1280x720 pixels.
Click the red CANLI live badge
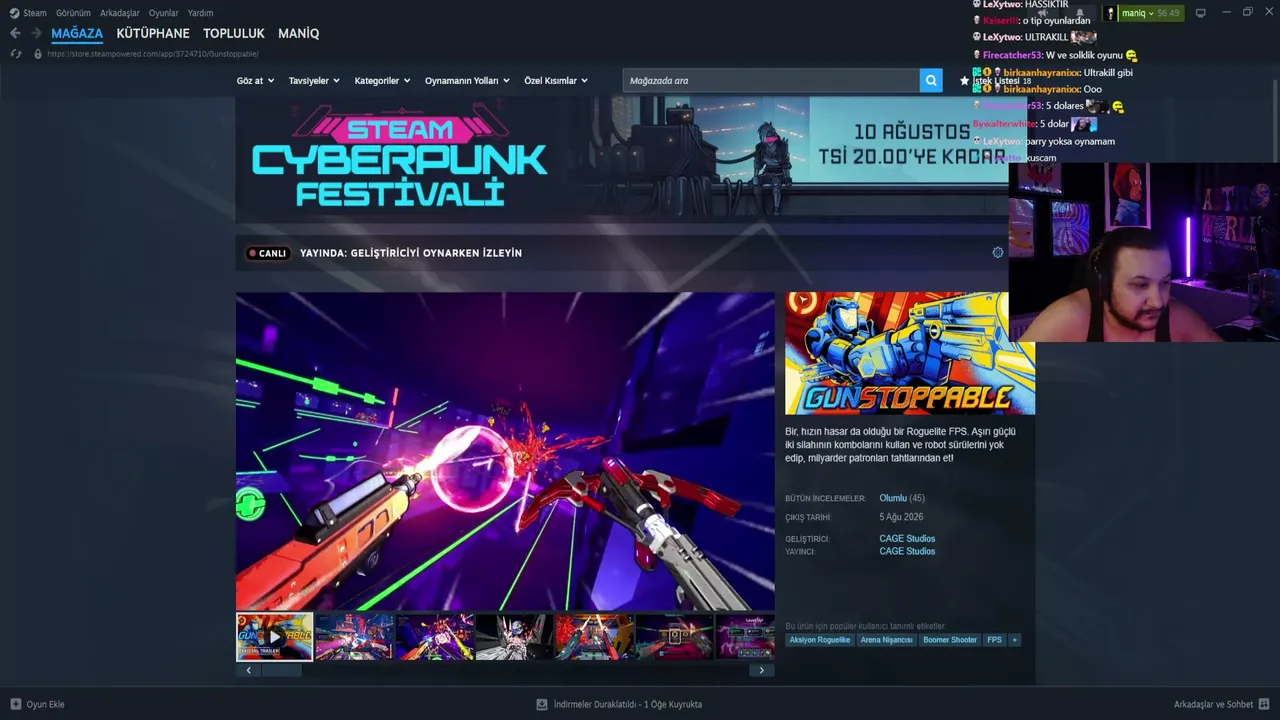[267, 253]
